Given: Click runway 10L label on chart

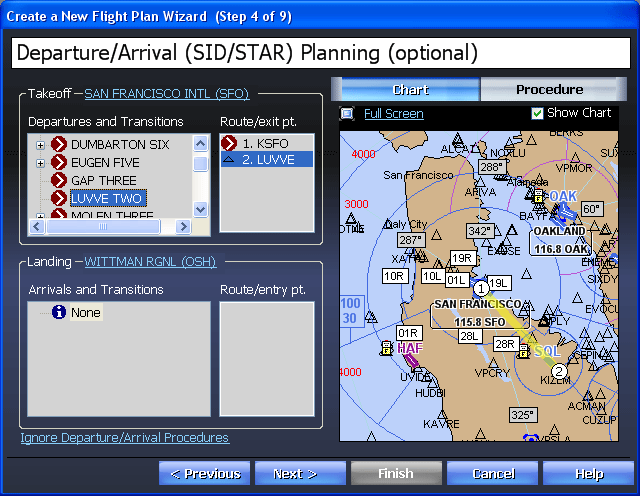Looking at the screenshot, I should (433, 276).
